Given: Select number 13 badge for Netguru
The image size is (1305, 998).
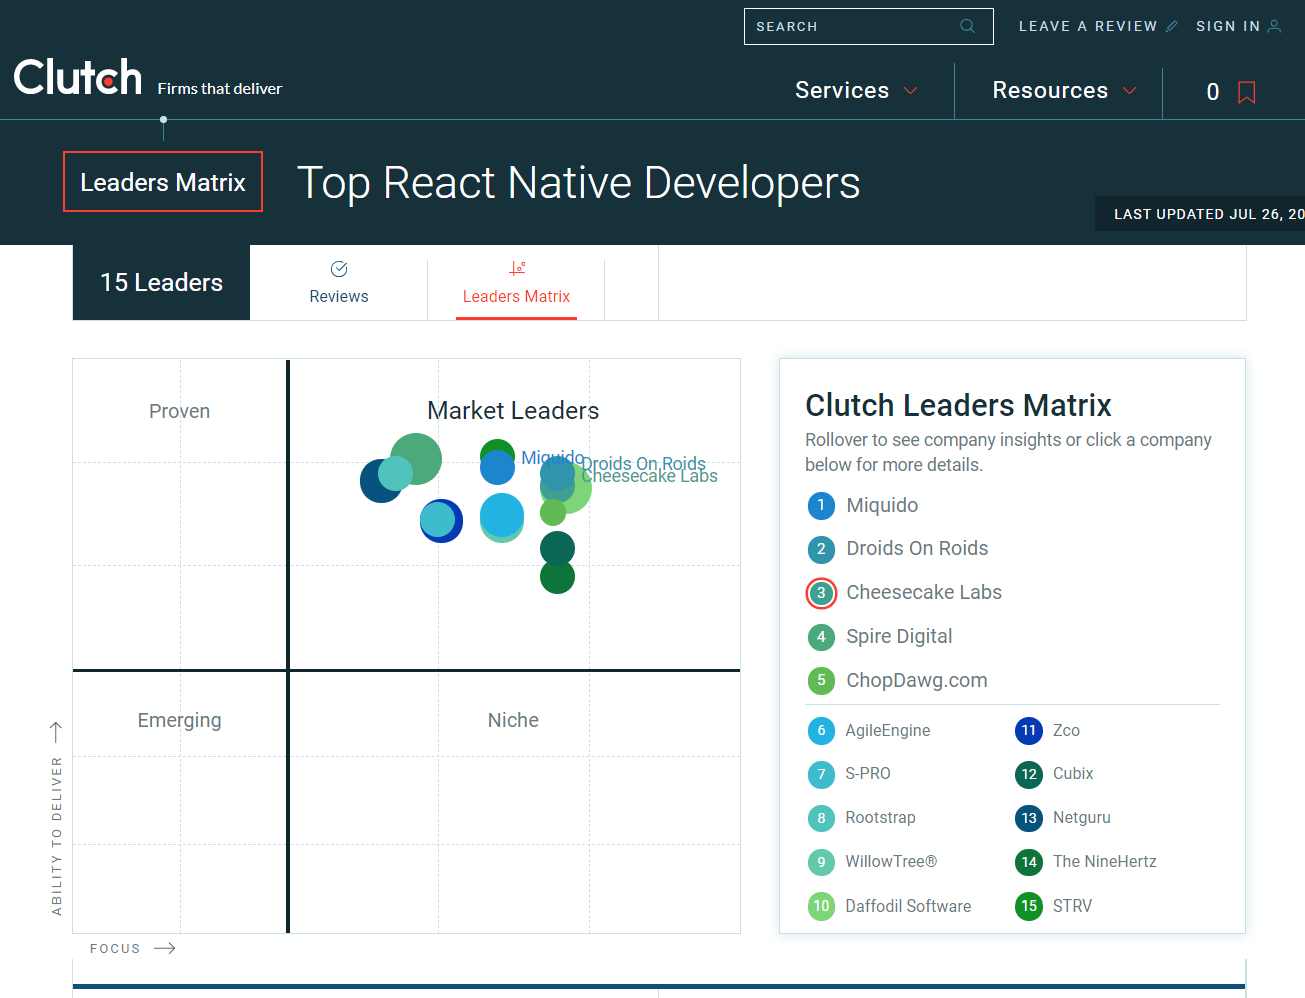Looking at the screenshot, I should coord(1029,818).
